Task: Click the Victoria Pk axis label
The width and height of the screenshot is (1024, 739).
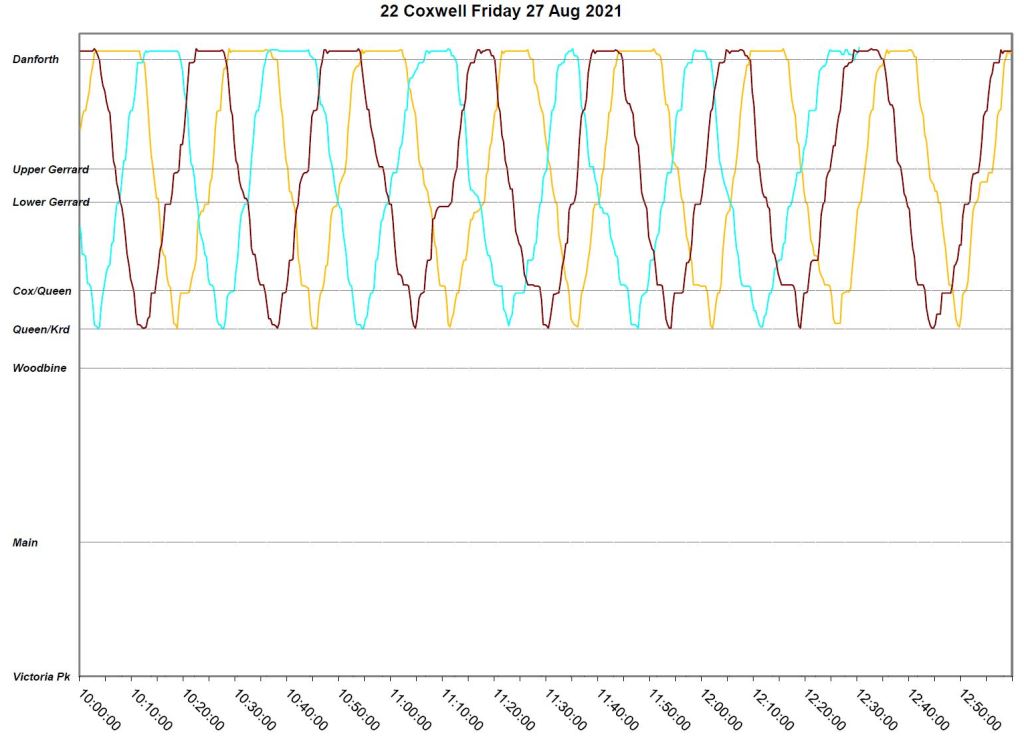Action: pos(41,677)
